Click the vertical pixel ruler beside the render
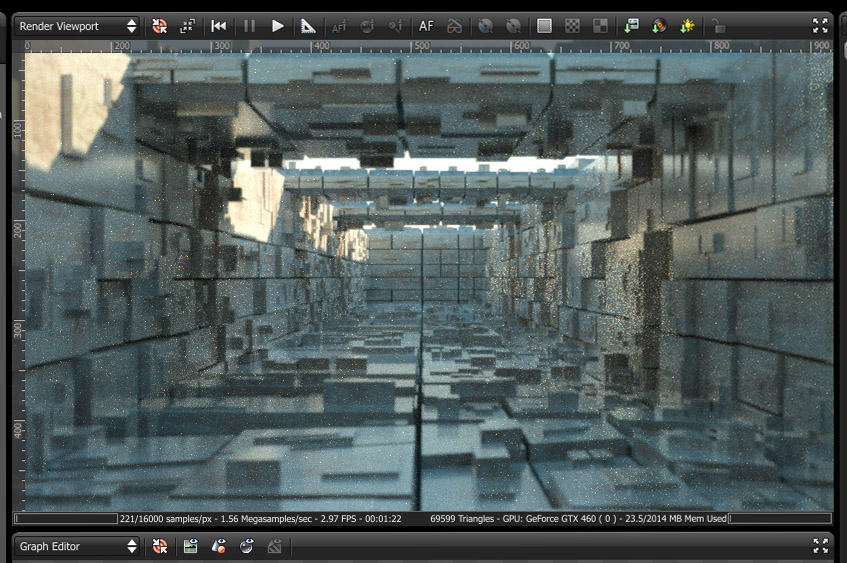Screen dimensions: 847x563 pos(19,281)
